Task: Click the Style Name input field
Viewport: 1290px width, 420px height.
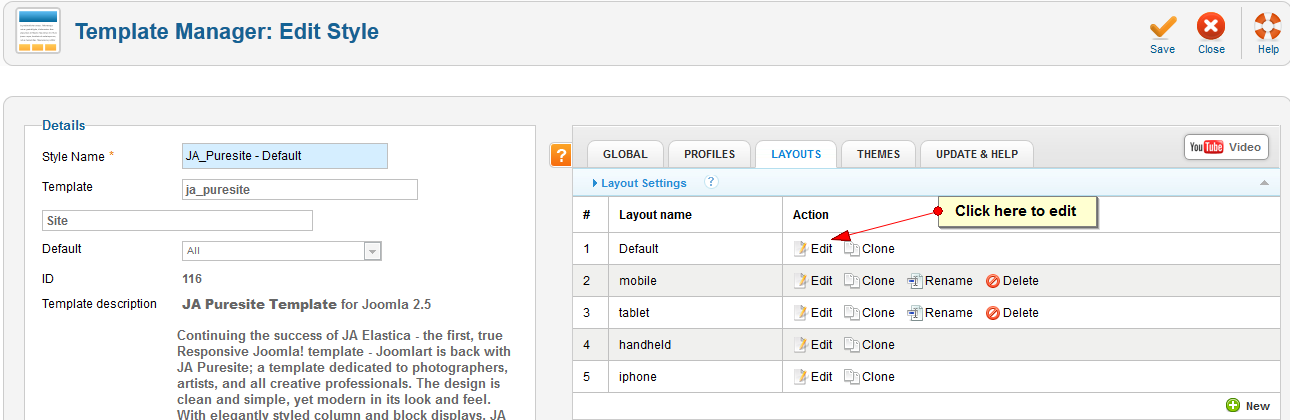Action: 285,156
